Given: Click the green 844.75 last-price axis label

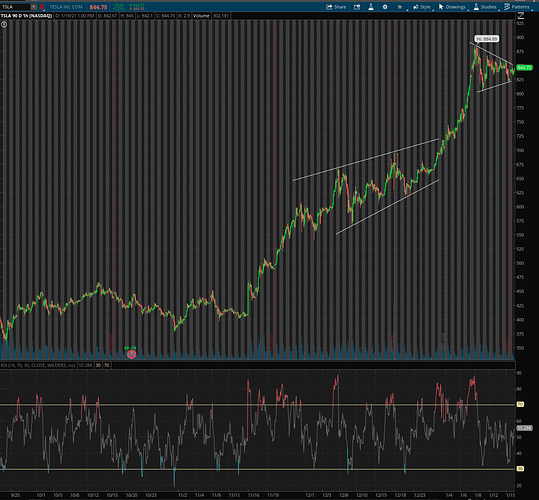Looking at the screenshot, I should tap(525, 68).
